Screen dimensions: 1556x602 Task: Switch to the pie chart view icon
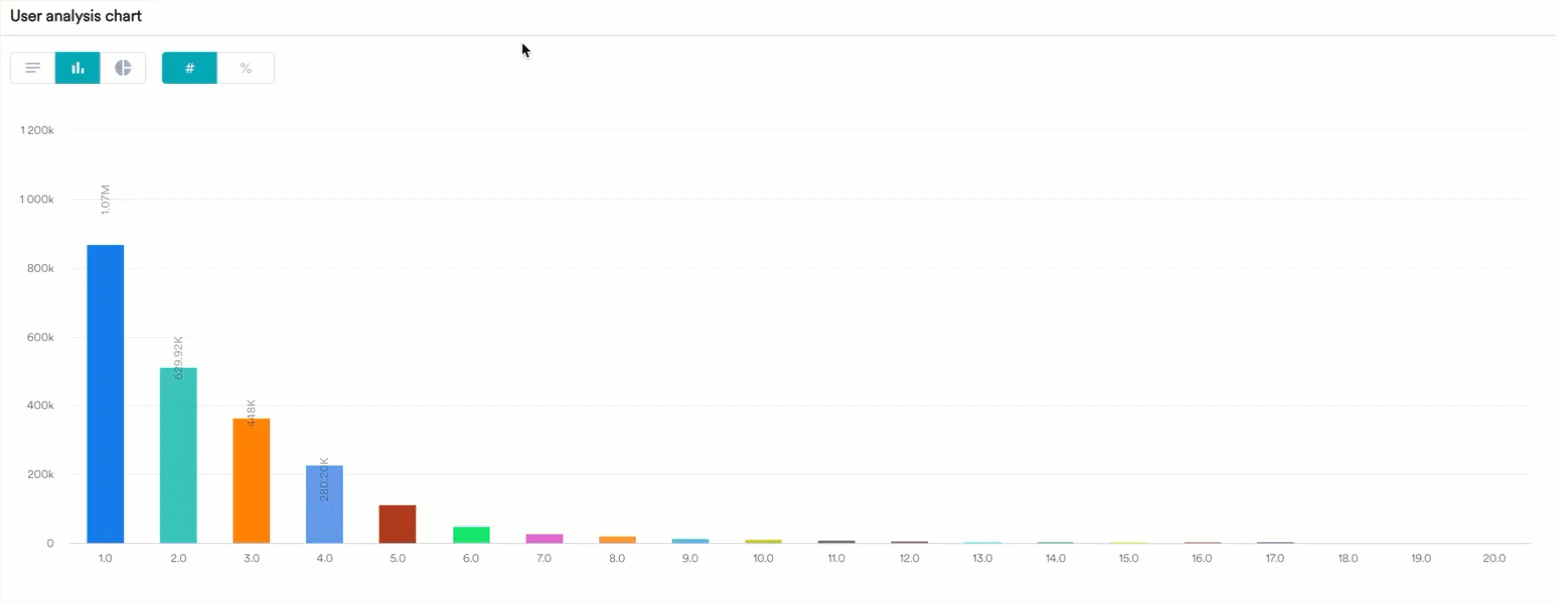click(x=123, y=68)
